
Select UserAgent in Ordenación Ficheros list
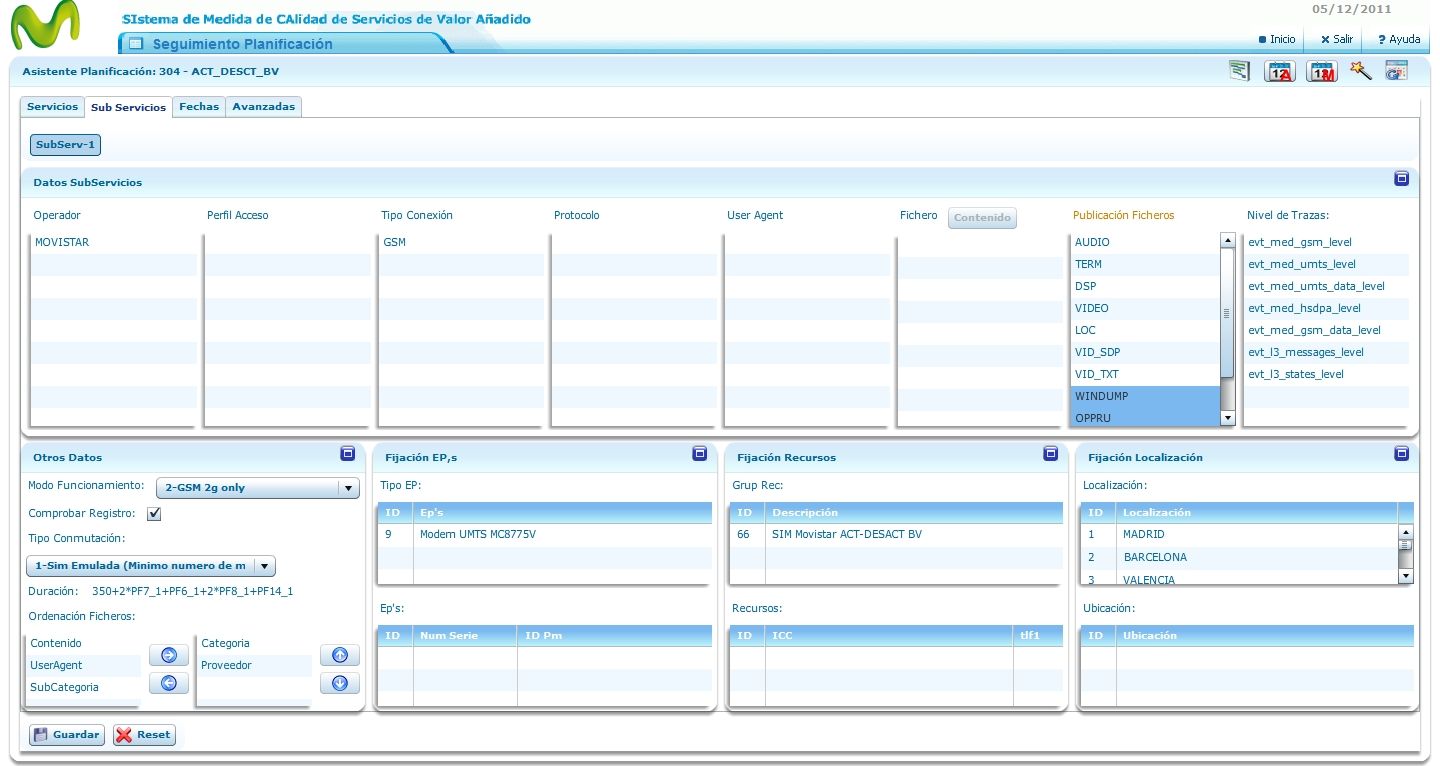tap(83, 665)
